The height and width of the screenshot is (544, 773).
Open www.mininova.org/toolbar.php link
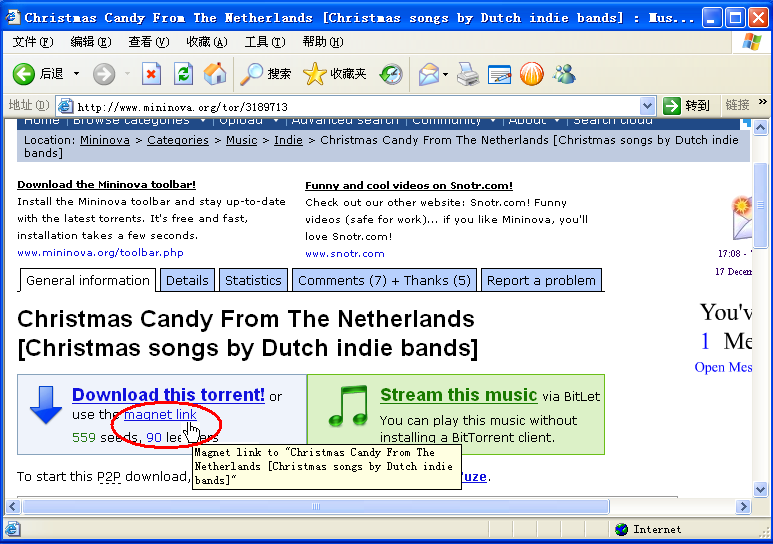click(x=101, y=253)
